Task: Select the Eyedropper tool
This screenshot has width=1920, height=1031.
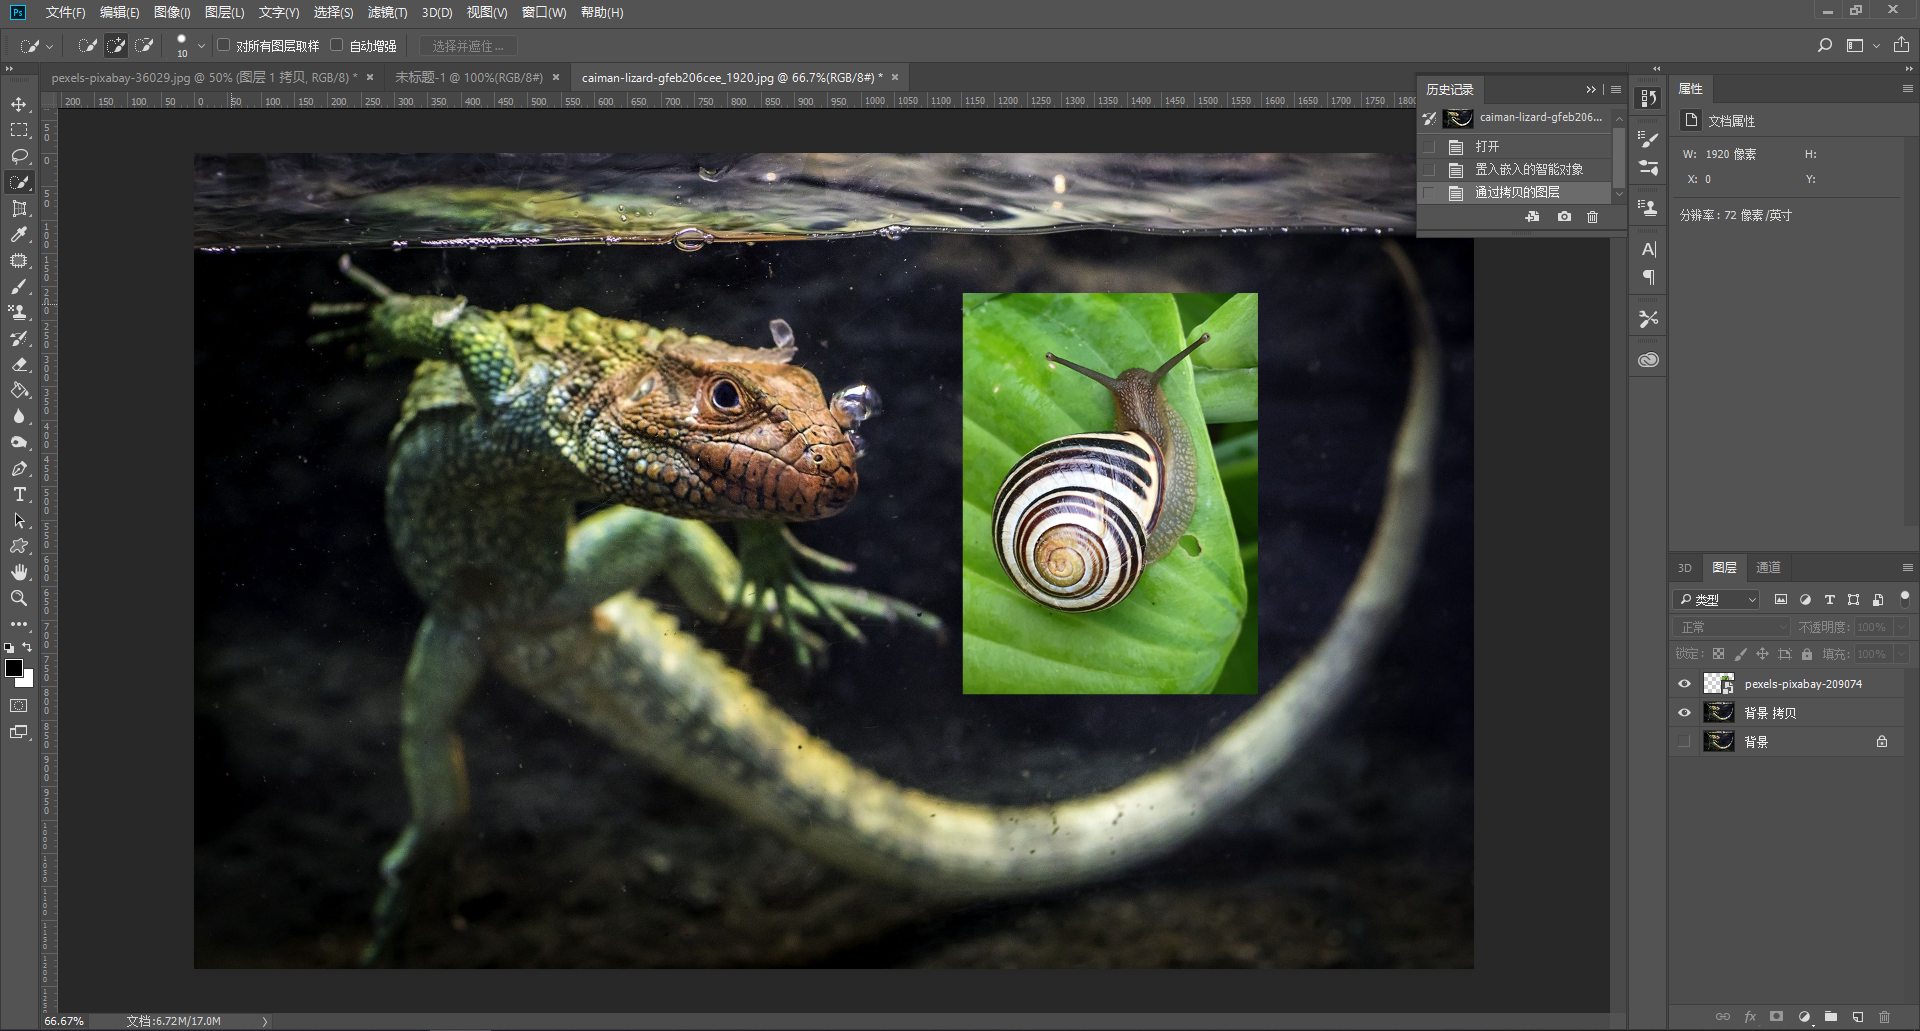Action: click(19, 234)
